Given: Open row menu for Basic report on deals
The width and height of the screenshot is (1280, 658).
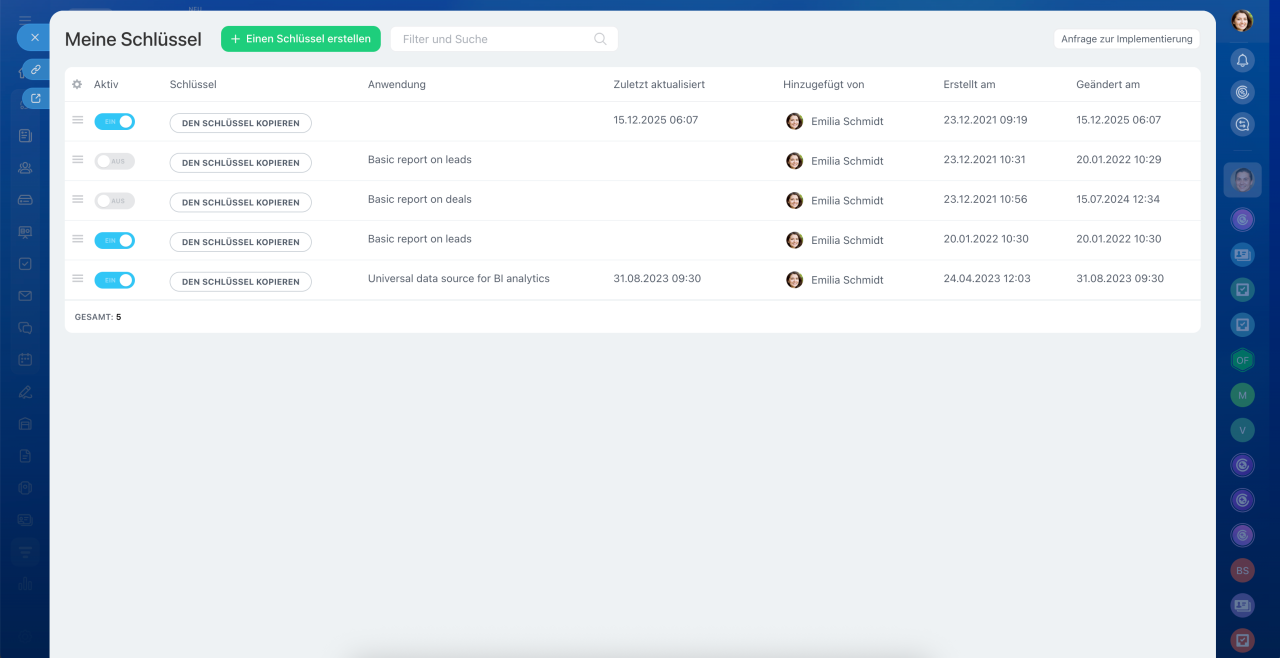Looking at the screenshot, I should click(78, 200).
